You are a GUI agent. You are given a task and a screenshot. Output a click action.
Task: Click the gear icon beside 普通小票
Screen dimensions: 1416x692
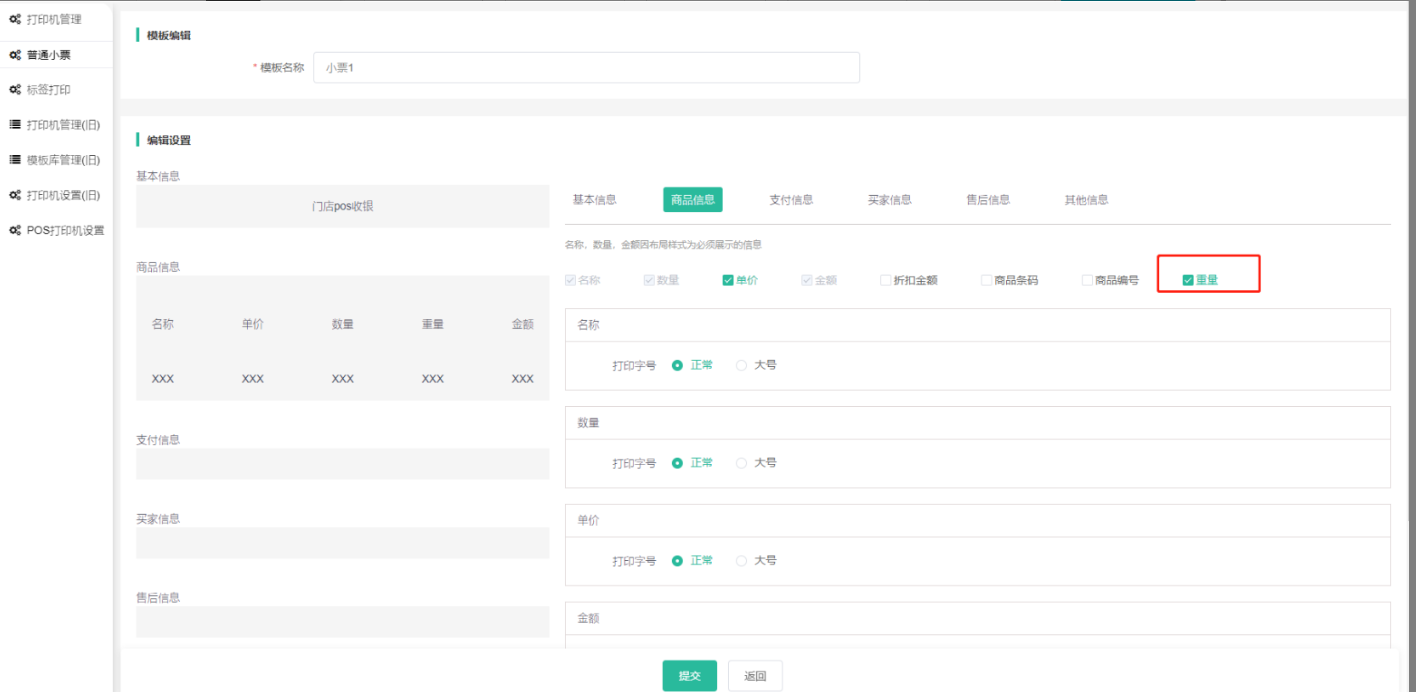pos(15,55)
